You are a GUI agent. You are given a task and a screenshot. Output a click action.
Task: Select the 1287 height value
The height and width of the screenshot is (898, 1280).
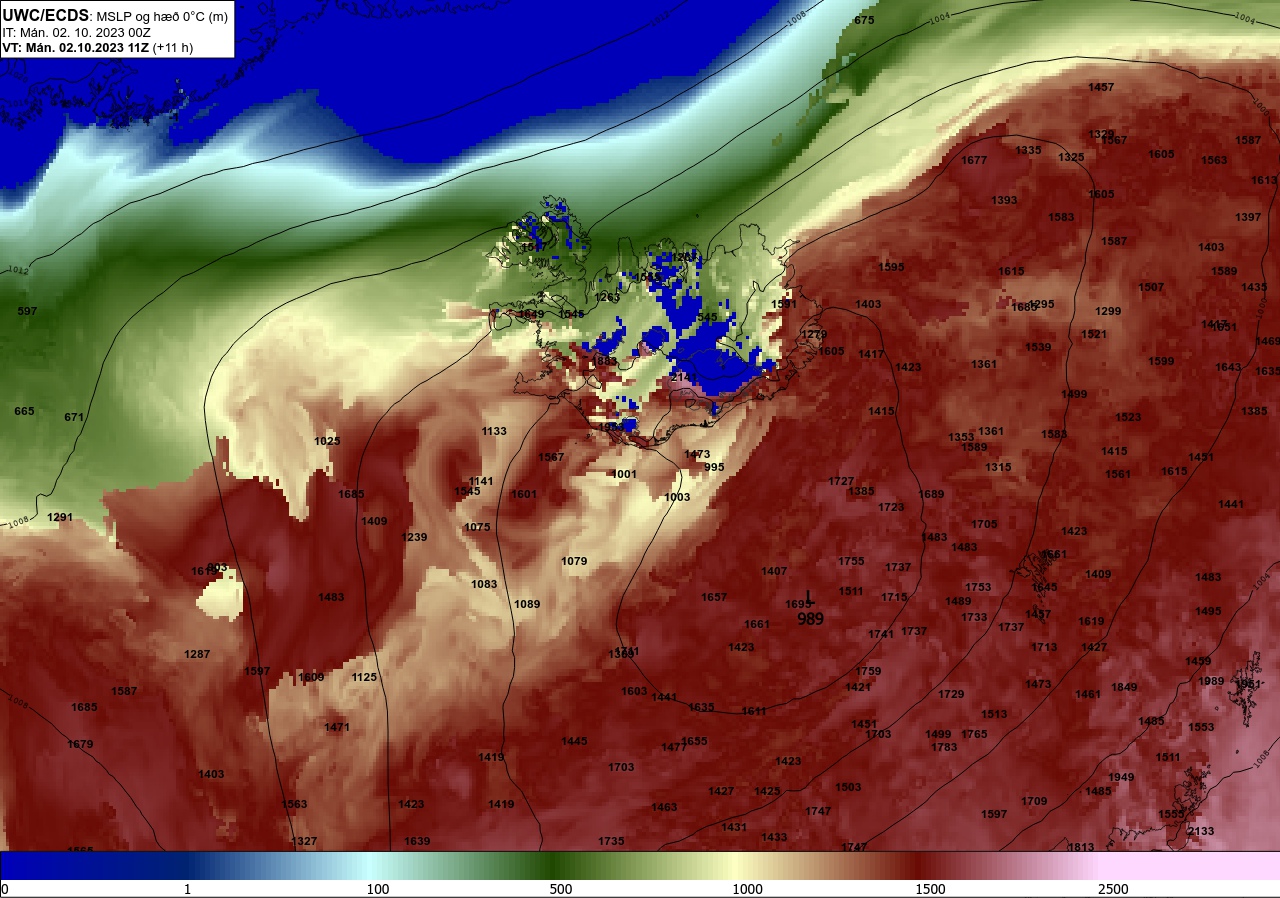pos(197,654)
